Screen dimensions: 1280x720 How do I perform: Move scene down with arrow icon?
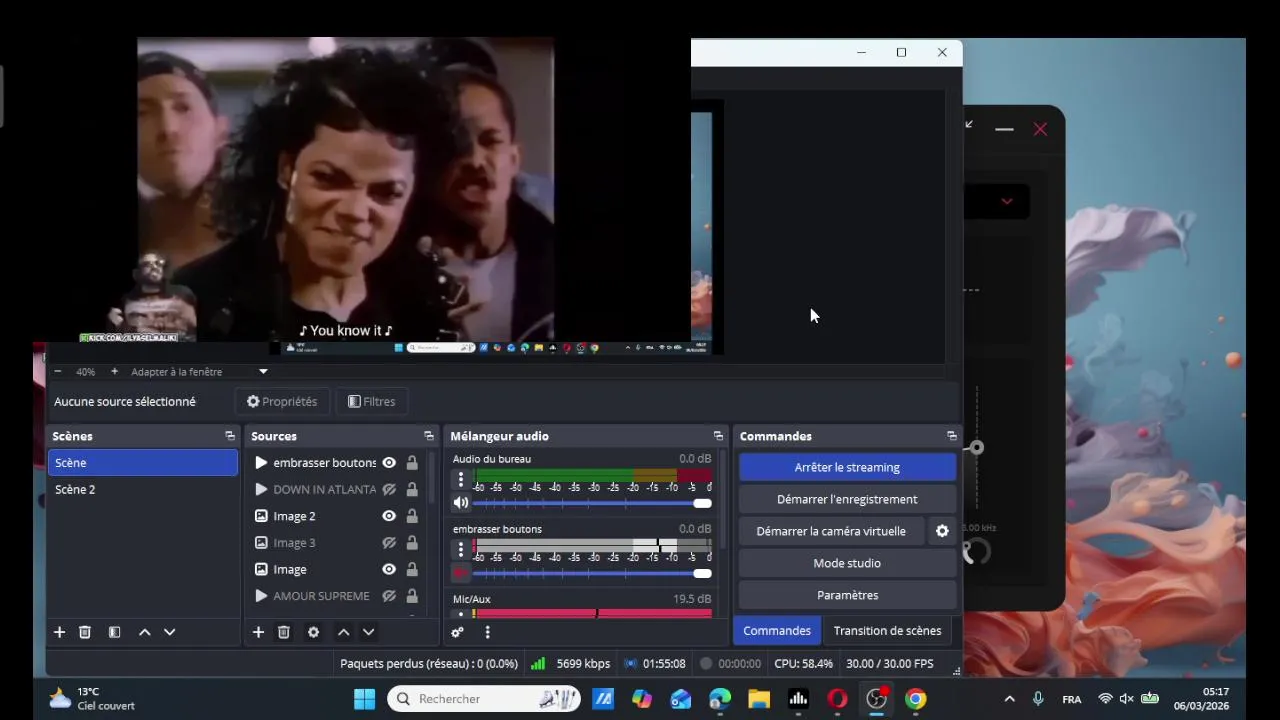point(169,632)
